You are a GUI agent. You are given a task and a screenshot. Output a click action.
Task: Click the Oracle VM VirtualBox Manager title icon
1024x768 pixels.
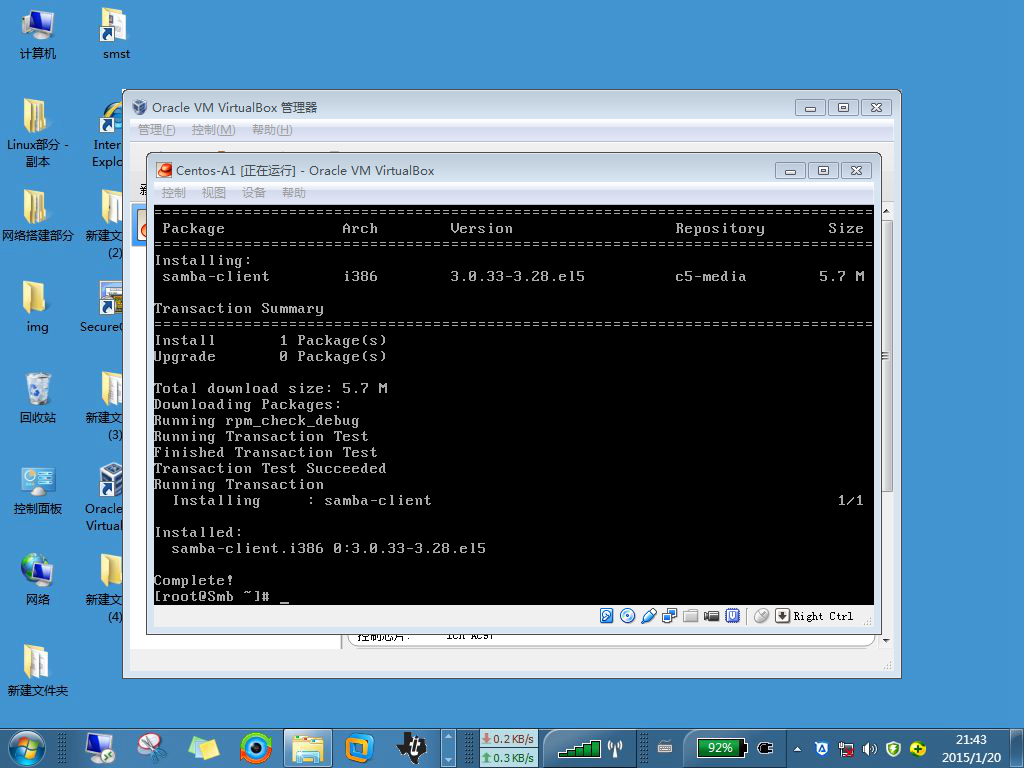pos(139,107)
